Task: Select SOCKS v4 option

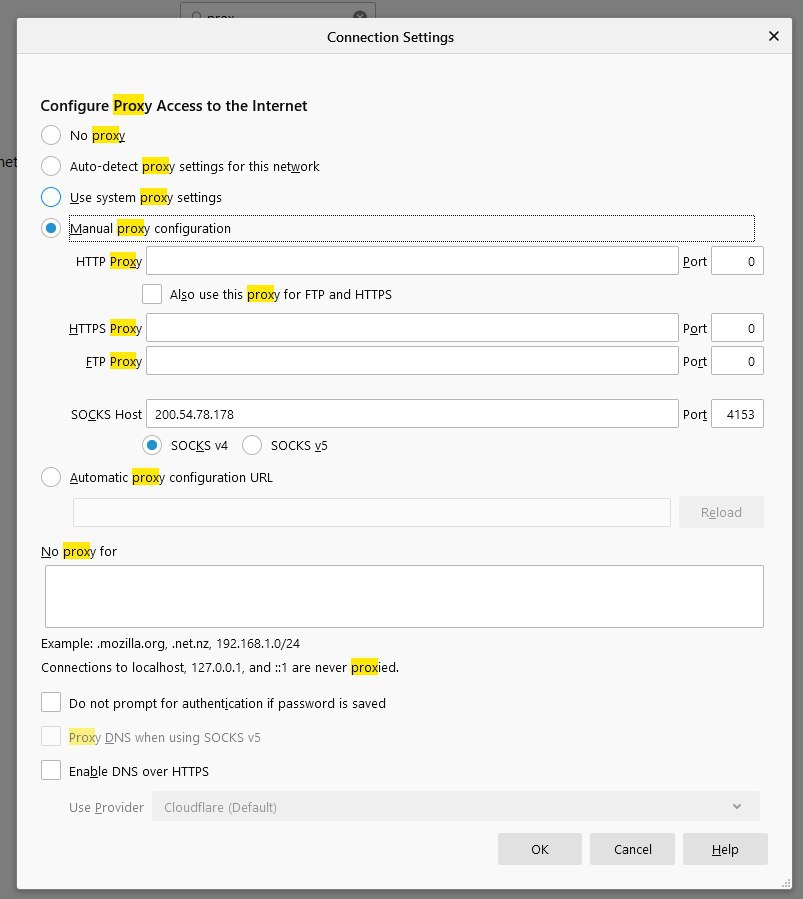Action: tap(152, 445)
